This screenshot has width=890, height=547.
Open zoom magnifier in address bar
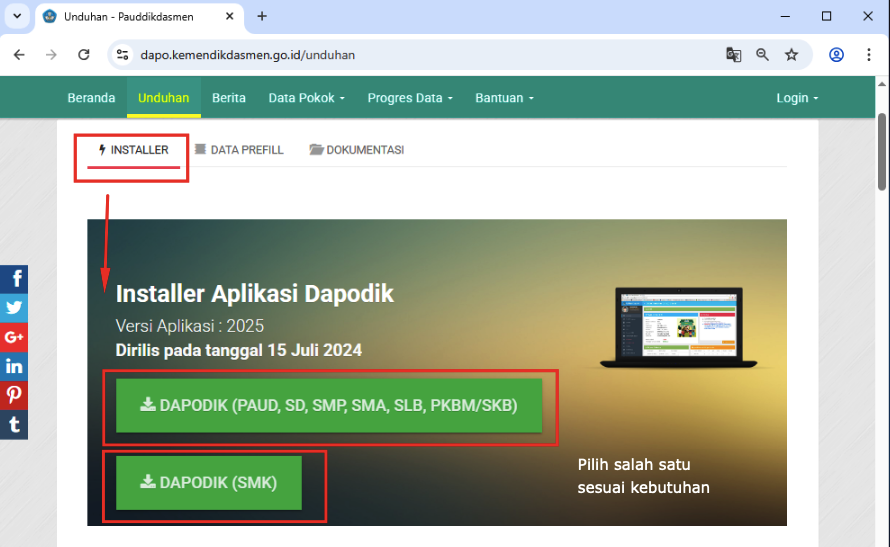pos(762,55)
